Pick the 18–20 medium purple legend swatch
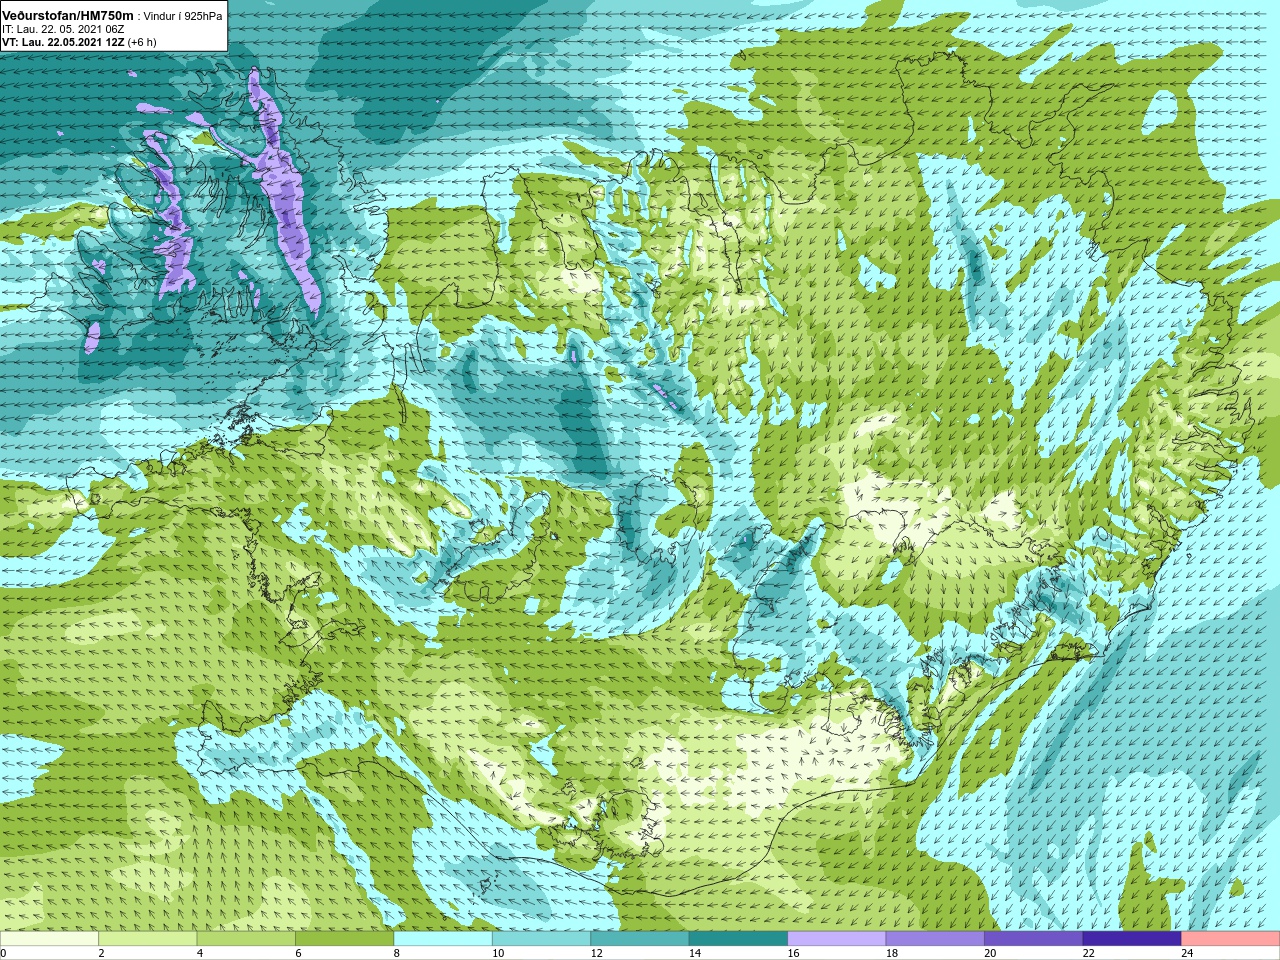This screenshot has height=960, width=1280. pyautogui.click(x=935, y=939)
